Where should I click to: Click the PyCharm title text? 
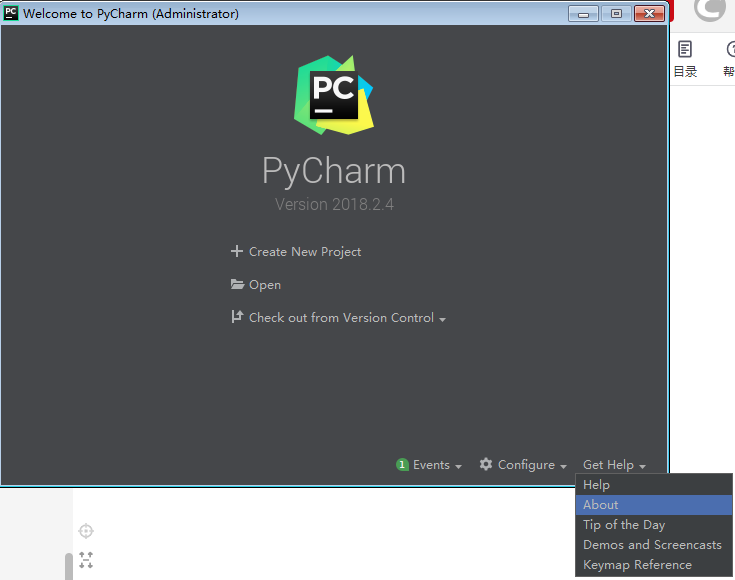point(333,171)
